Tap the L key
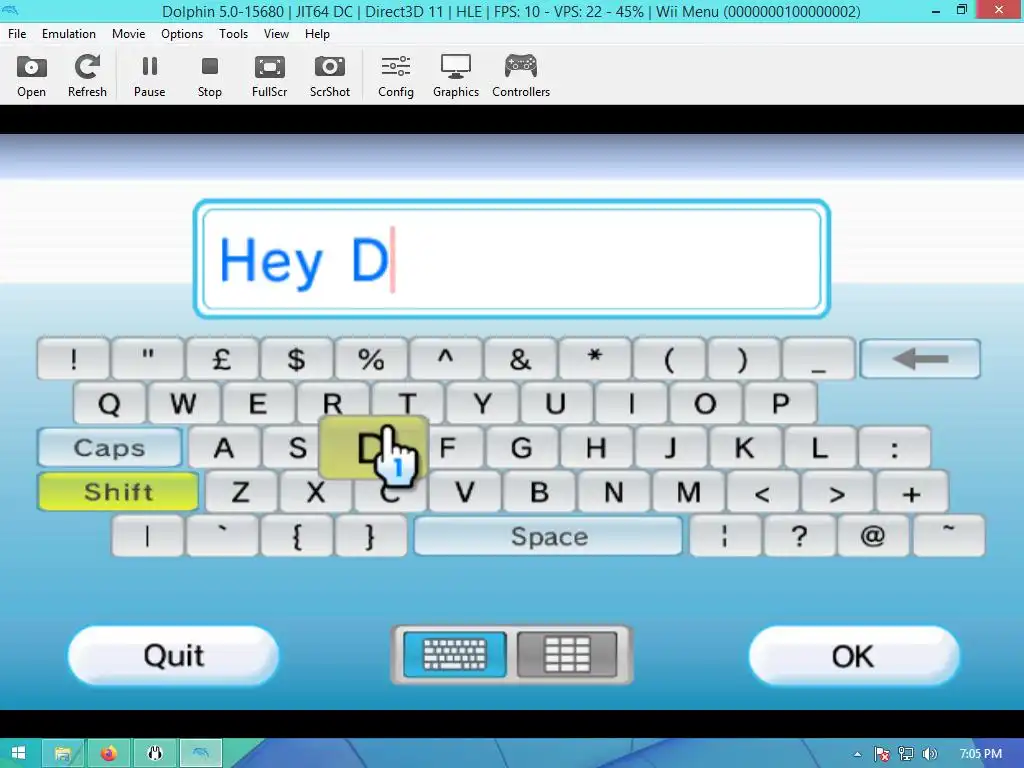1024x768 pixels. tap(820, 447)
